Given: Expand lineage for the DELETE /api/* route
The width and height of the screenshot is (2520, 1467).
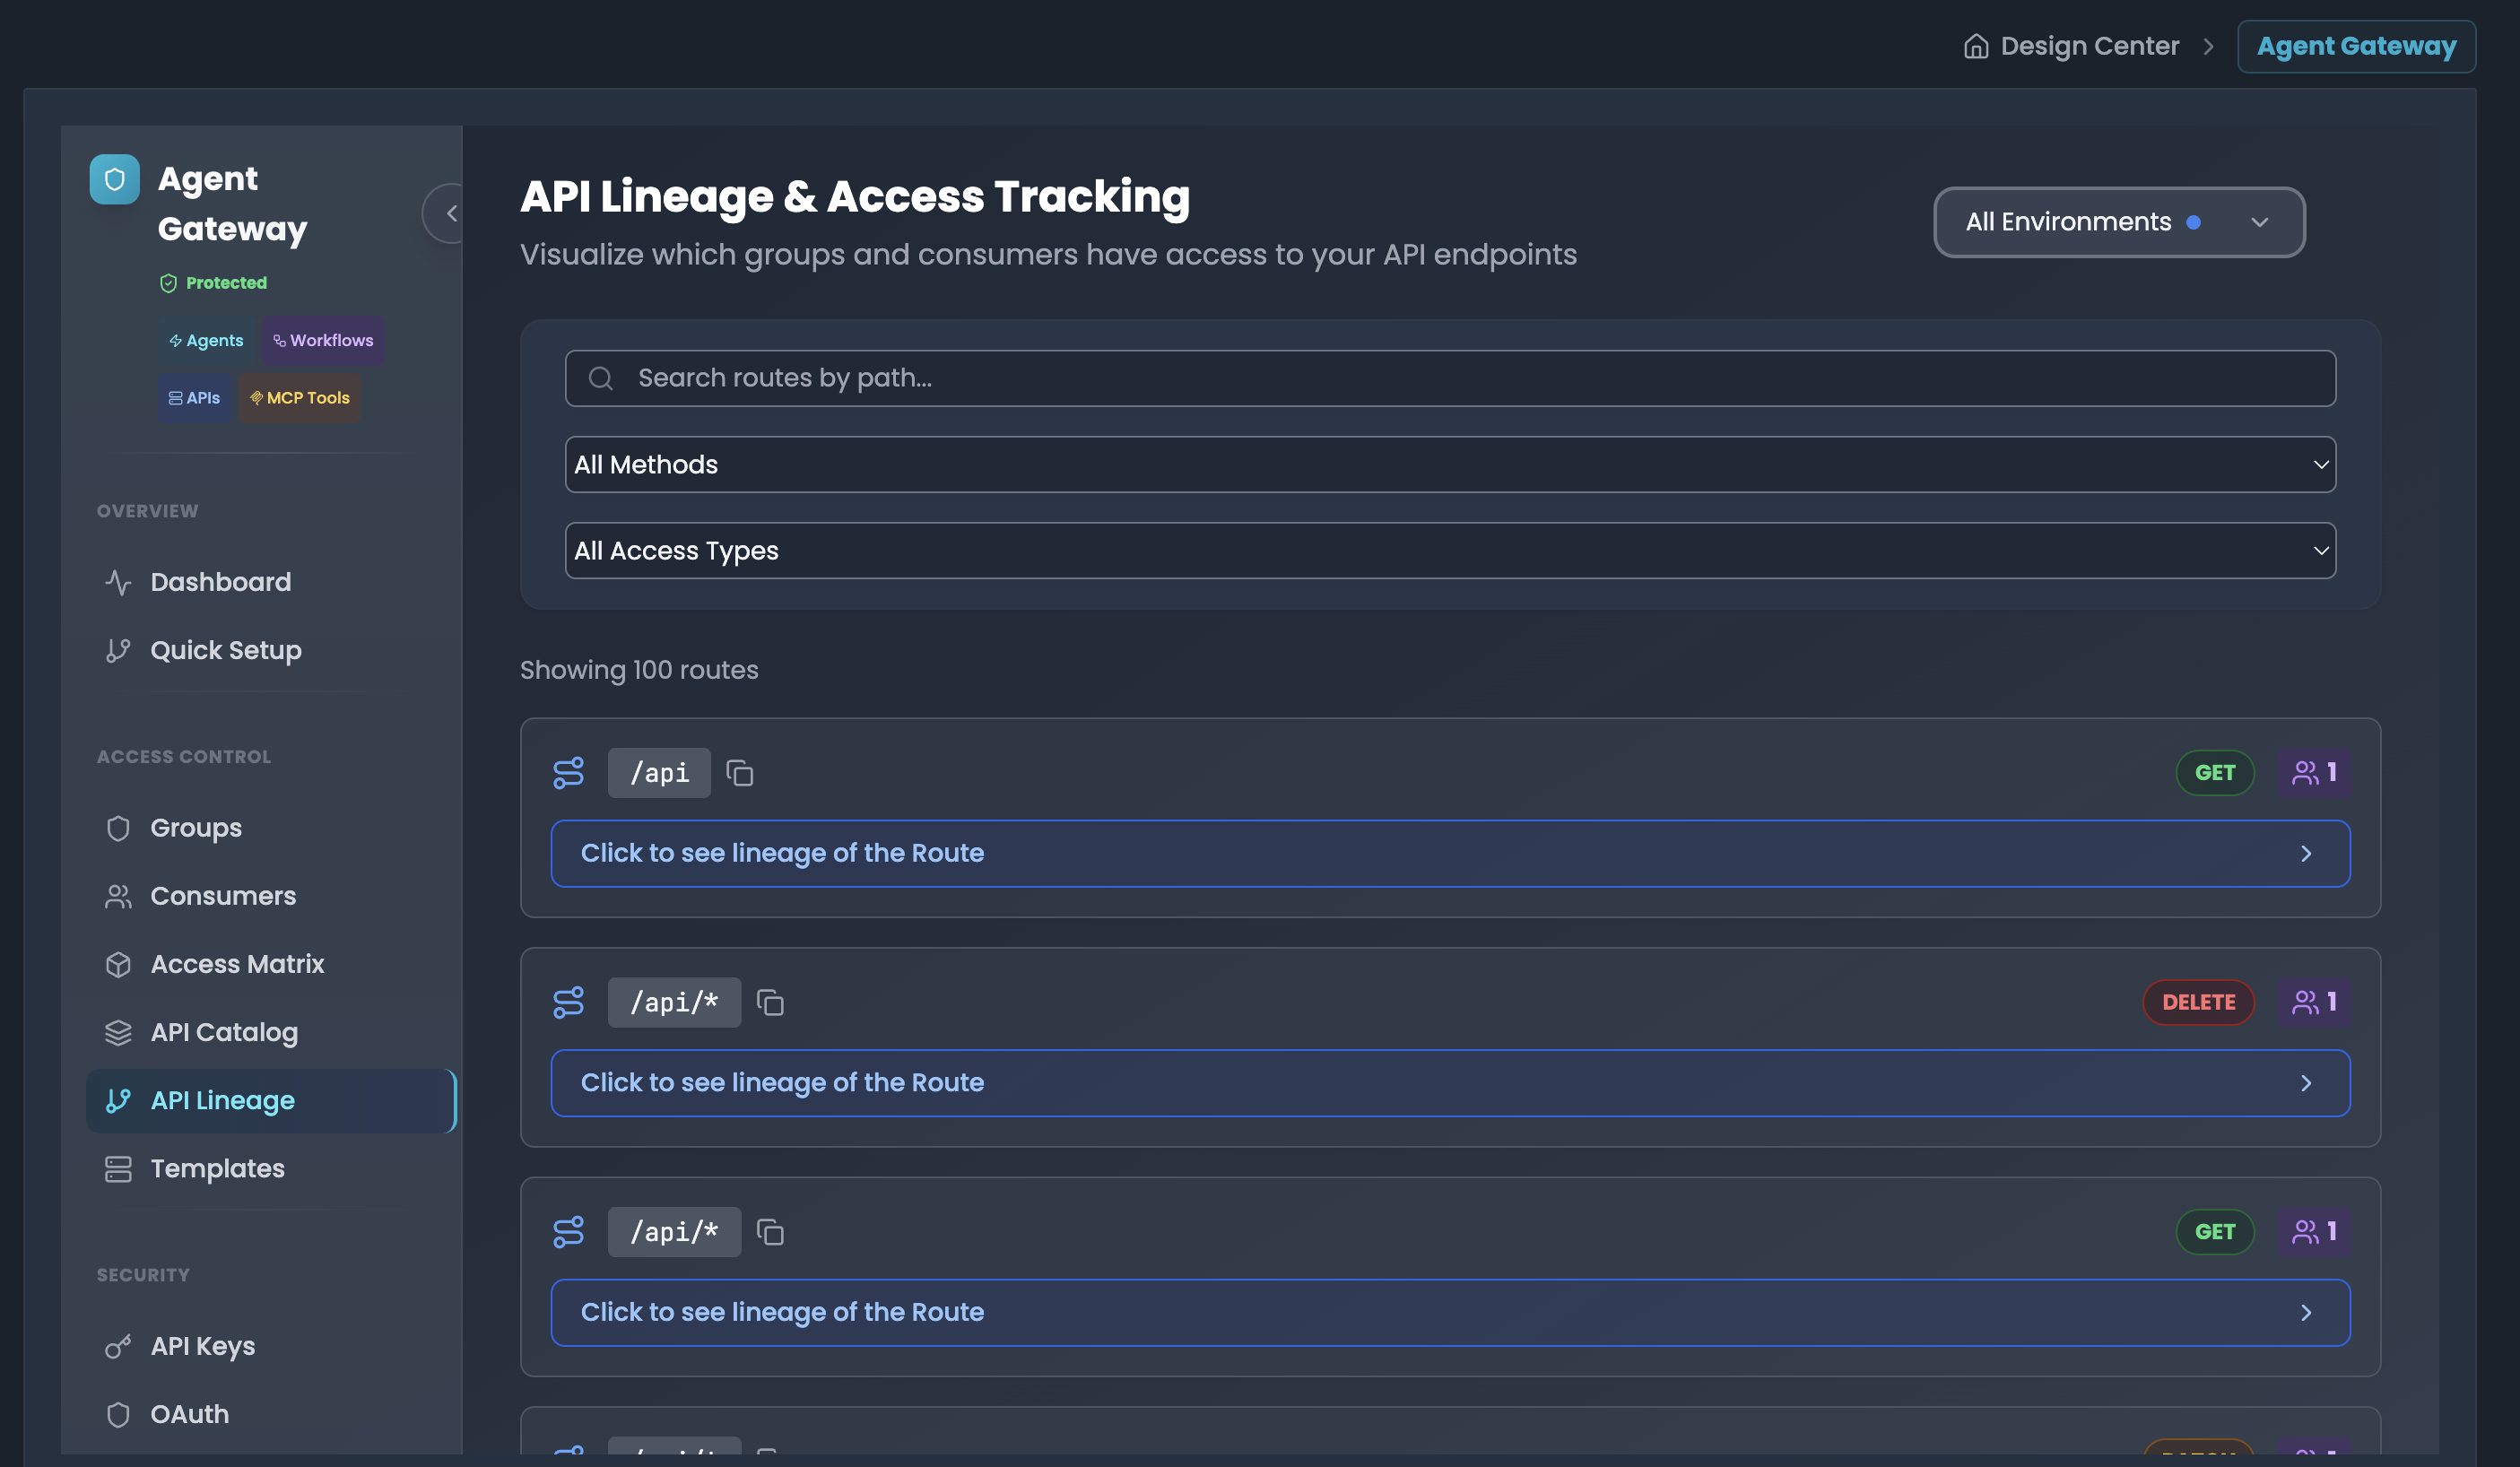Looking at the screenshot, I should point(1449,1083).
